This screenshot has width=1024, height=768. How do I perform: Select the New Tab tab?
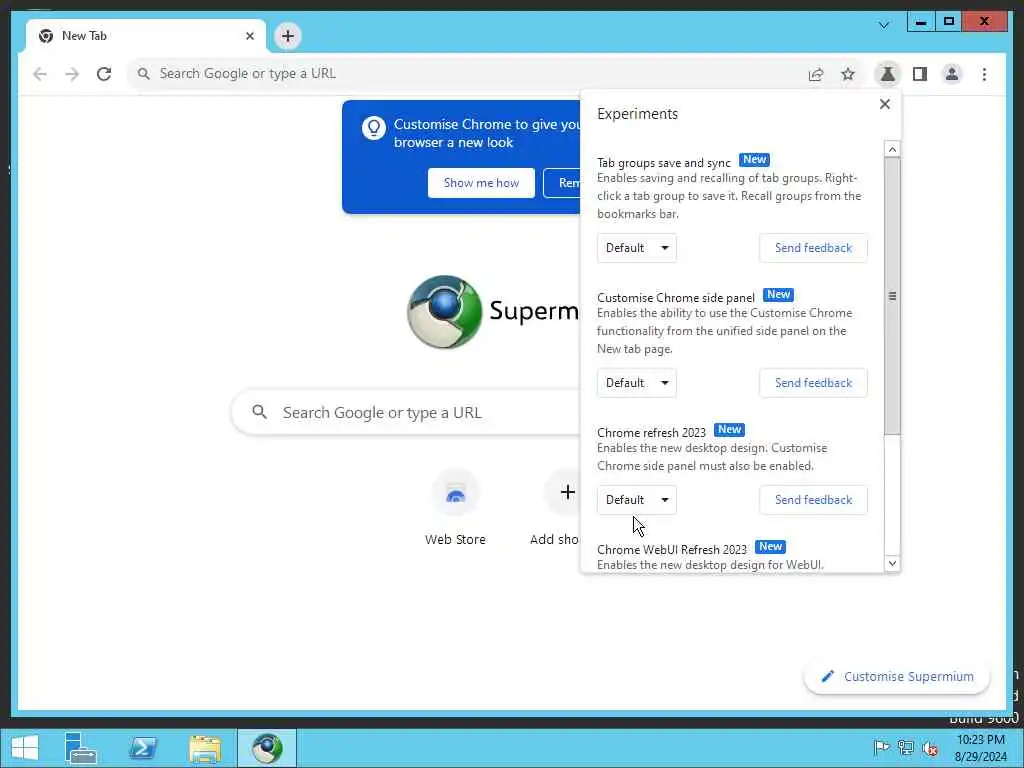pyautogui.click(x=146, y=36)
